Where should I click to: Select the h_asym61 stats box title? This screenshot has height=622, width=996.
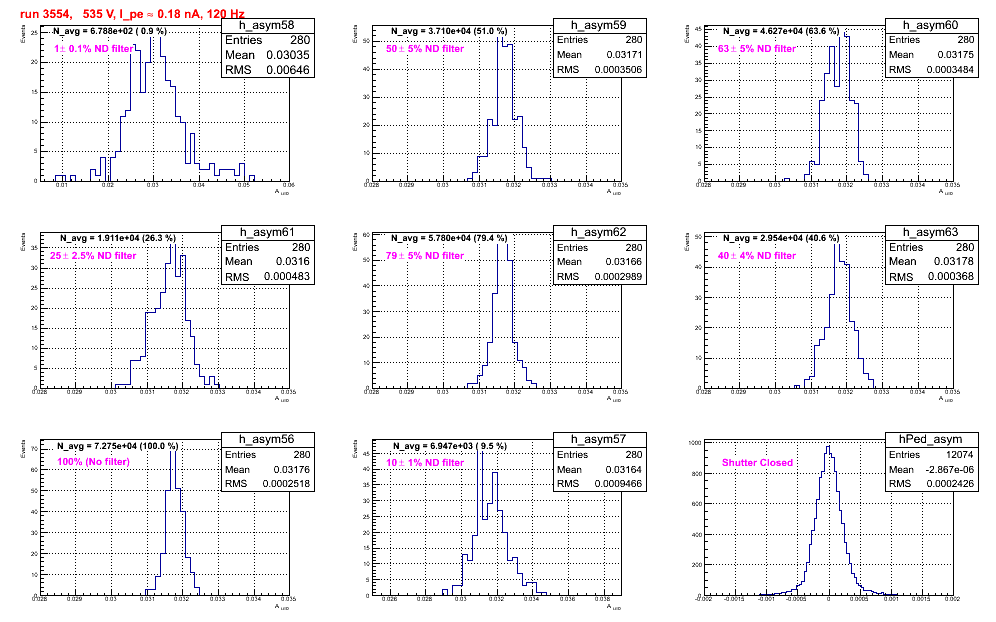(x=267, y=233)
